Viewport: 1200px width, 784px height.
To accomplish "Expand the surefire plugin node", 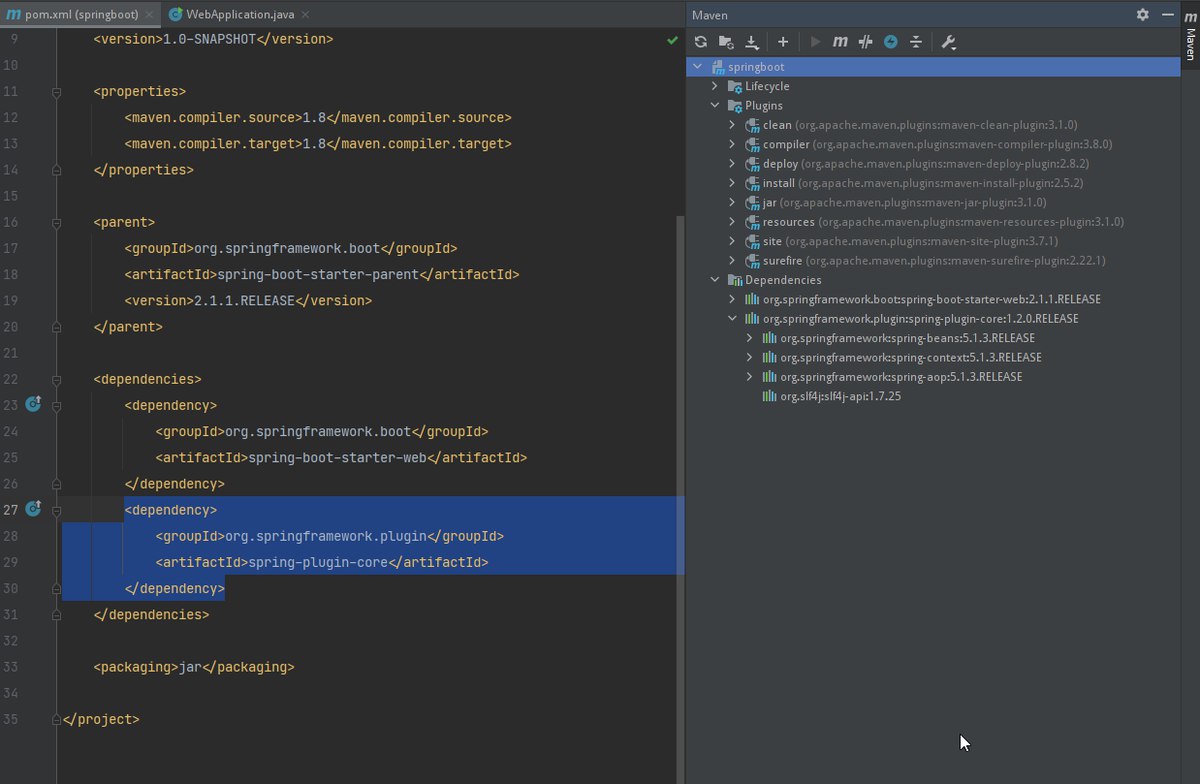I will pos(733,261).
